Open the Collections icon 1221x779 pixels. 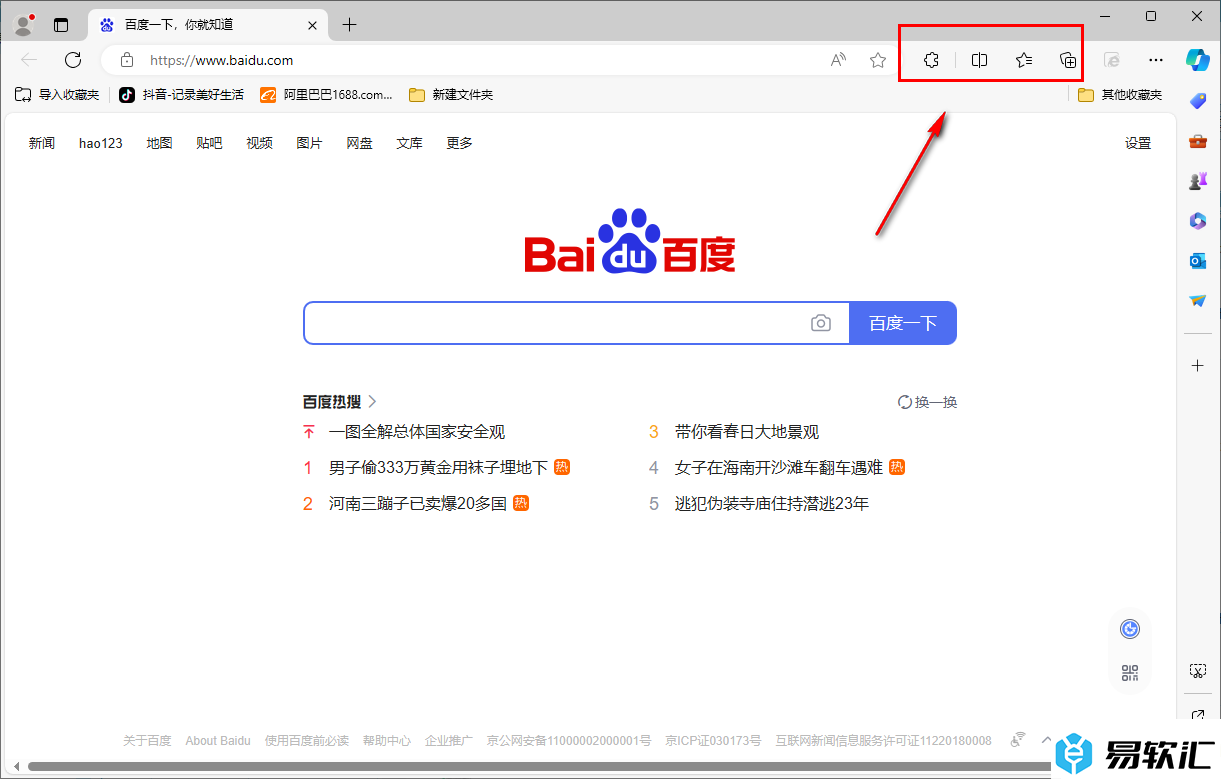point(1068,60)
